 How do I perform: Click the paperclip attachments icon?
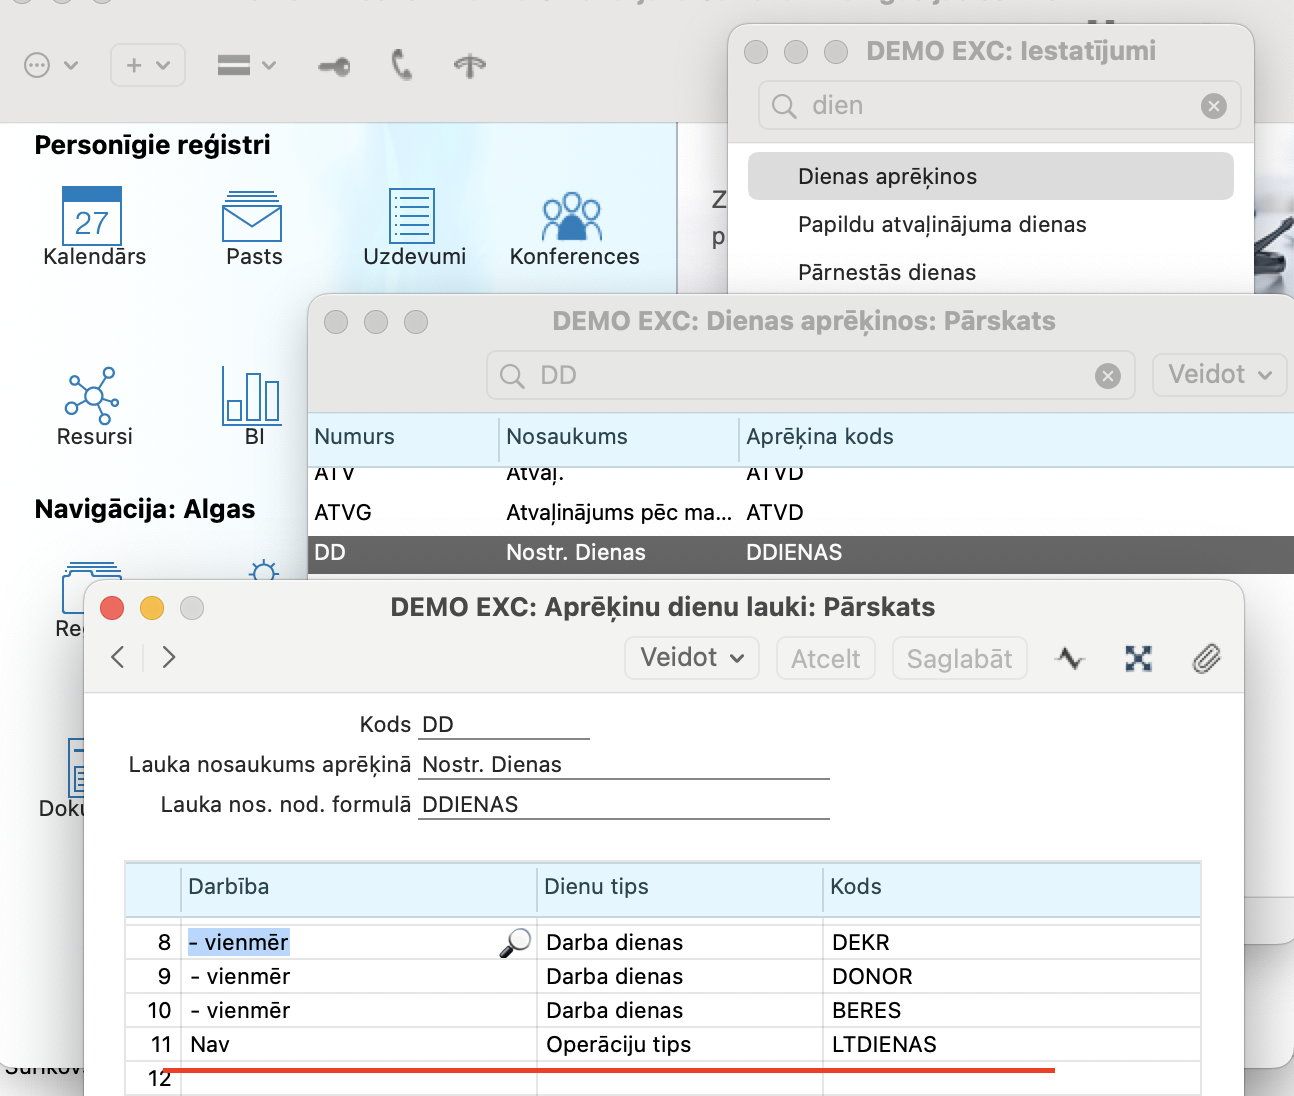1206,659
